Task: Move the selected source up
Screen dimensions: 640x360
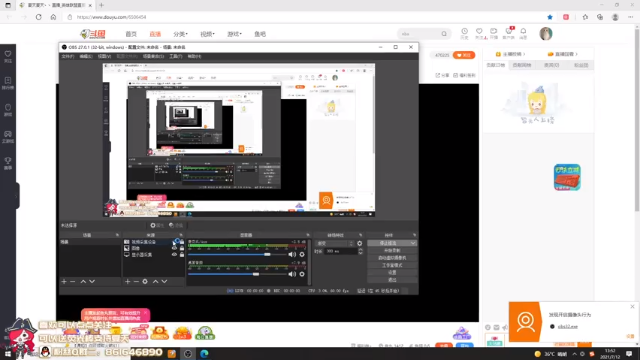Action: tap(156, 281)
